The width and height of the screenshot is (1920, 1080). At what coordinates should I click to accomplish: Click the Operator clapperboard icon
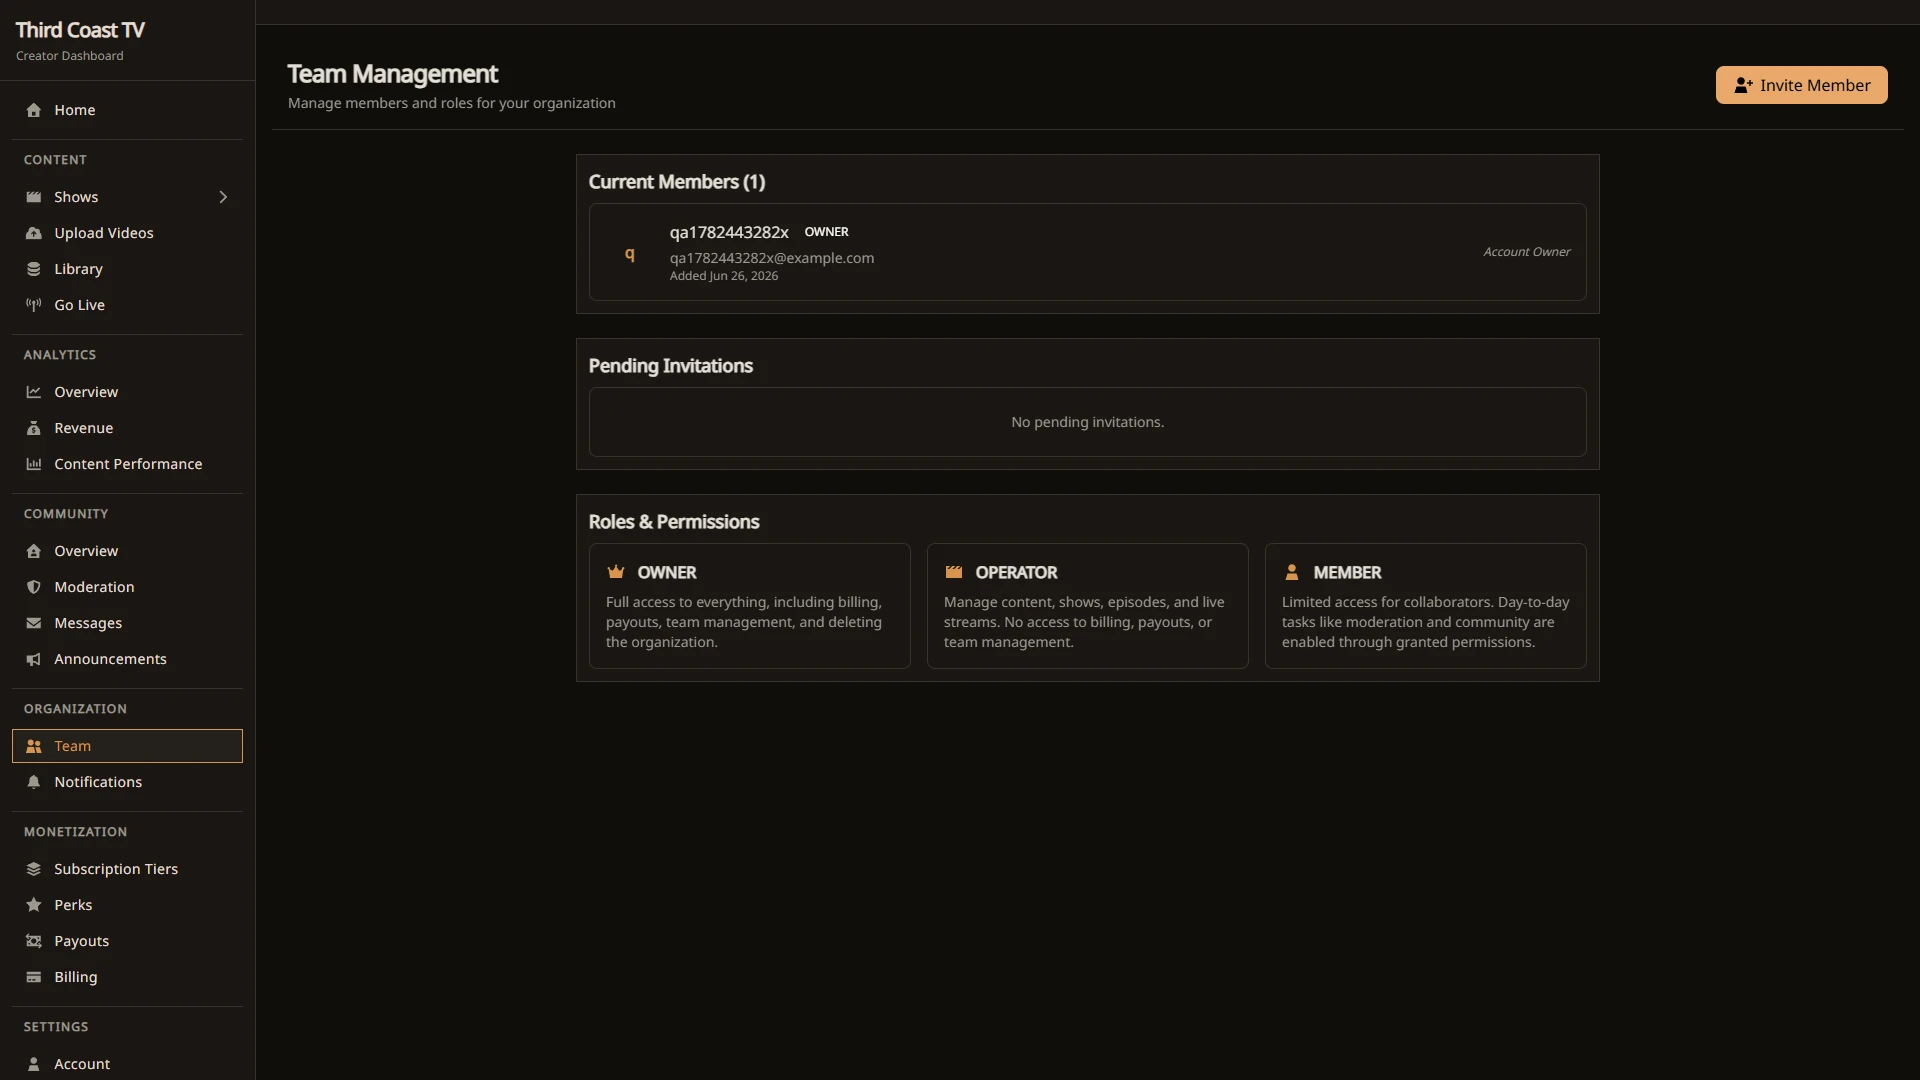tap(954, 572)
